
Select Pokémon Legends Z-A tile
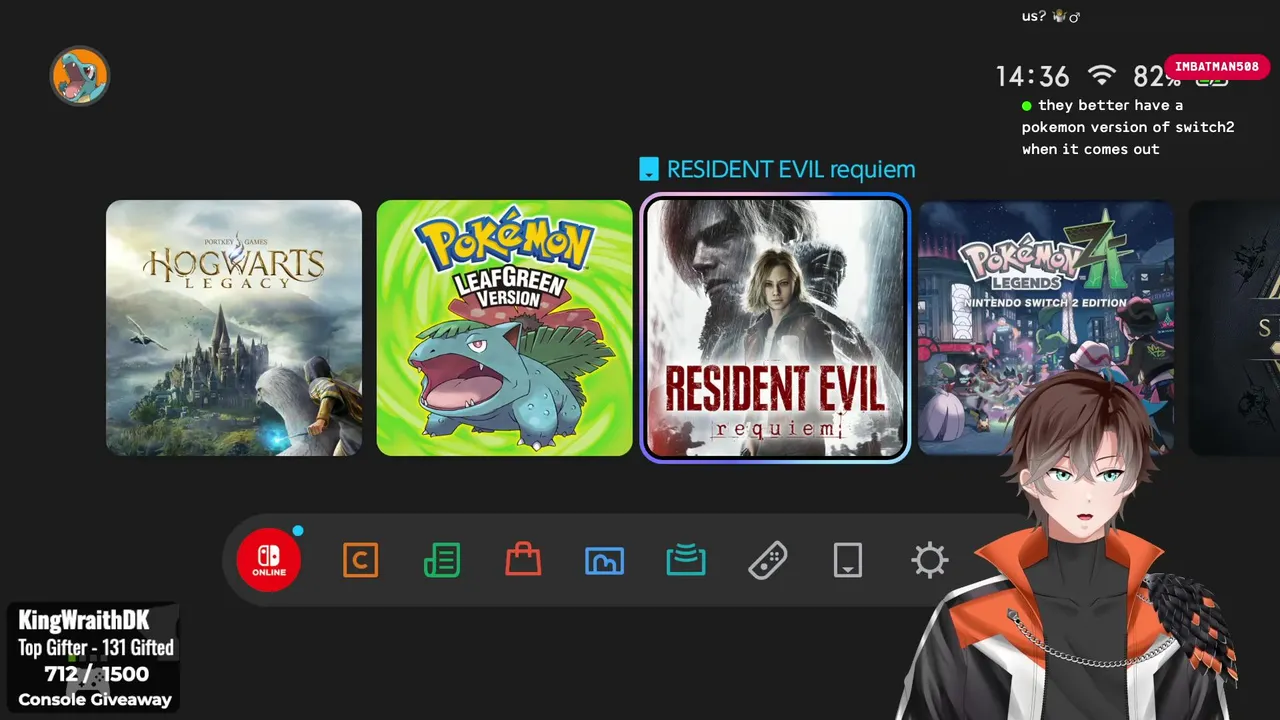pos(1046,328)
